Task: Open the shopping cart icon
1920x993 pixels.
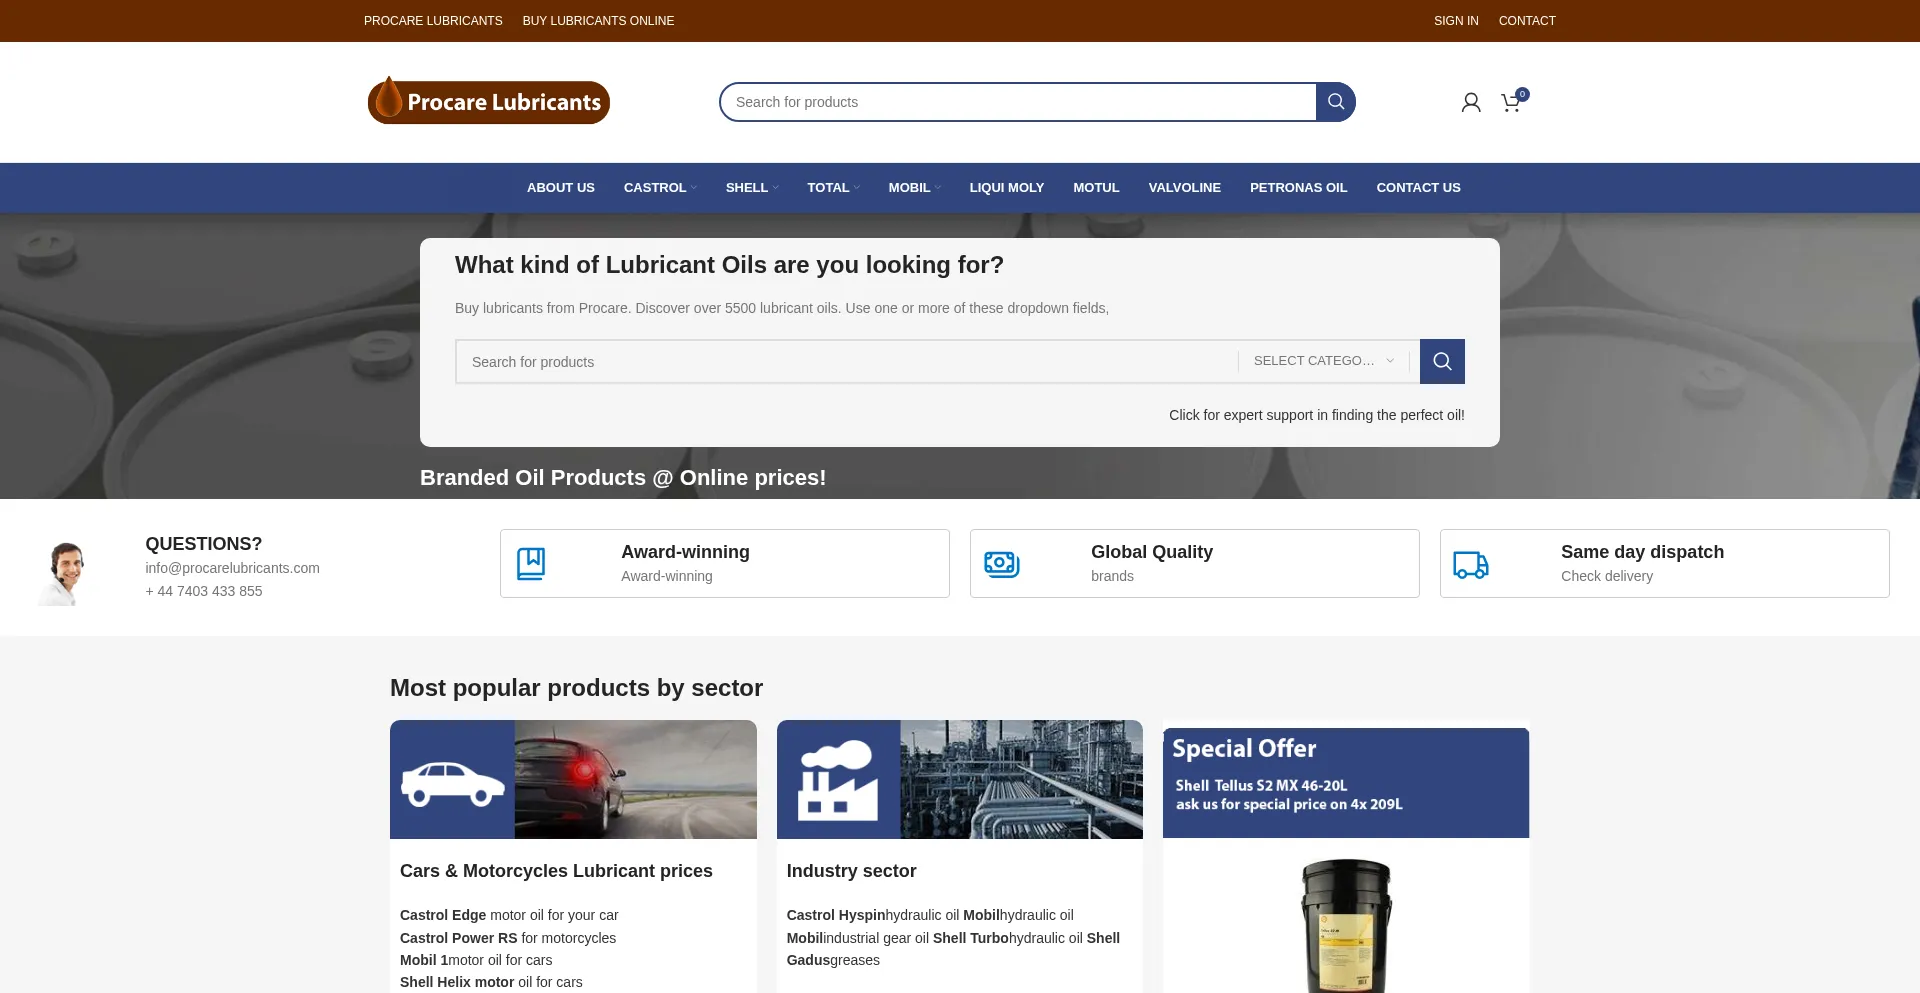Action: point(1514,101)
